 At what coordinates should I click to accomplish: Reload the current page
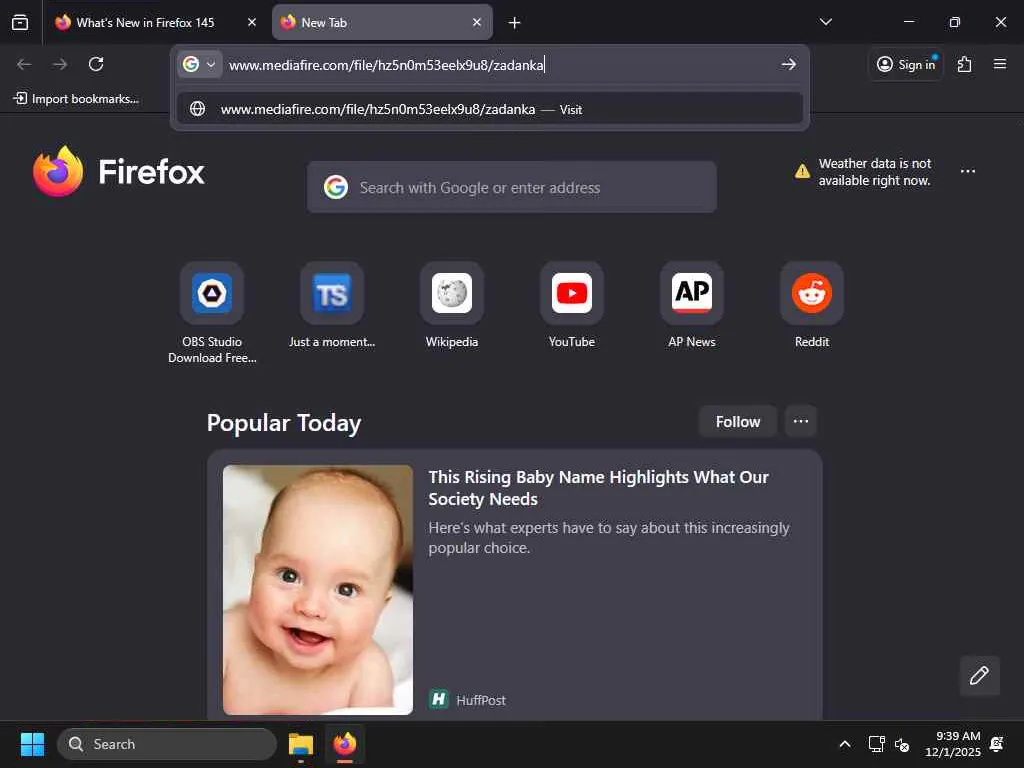96,64
